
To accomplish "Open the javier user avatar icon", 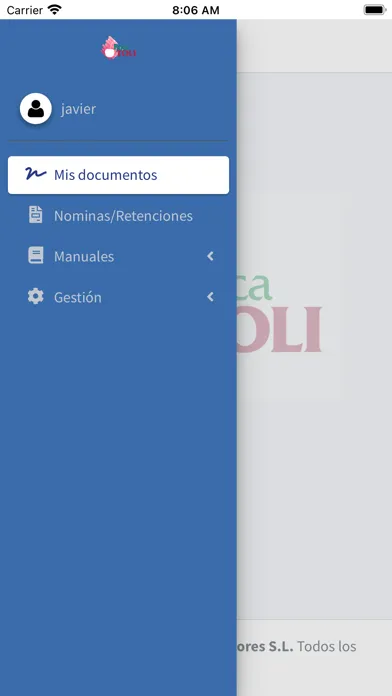I will 36,109.
